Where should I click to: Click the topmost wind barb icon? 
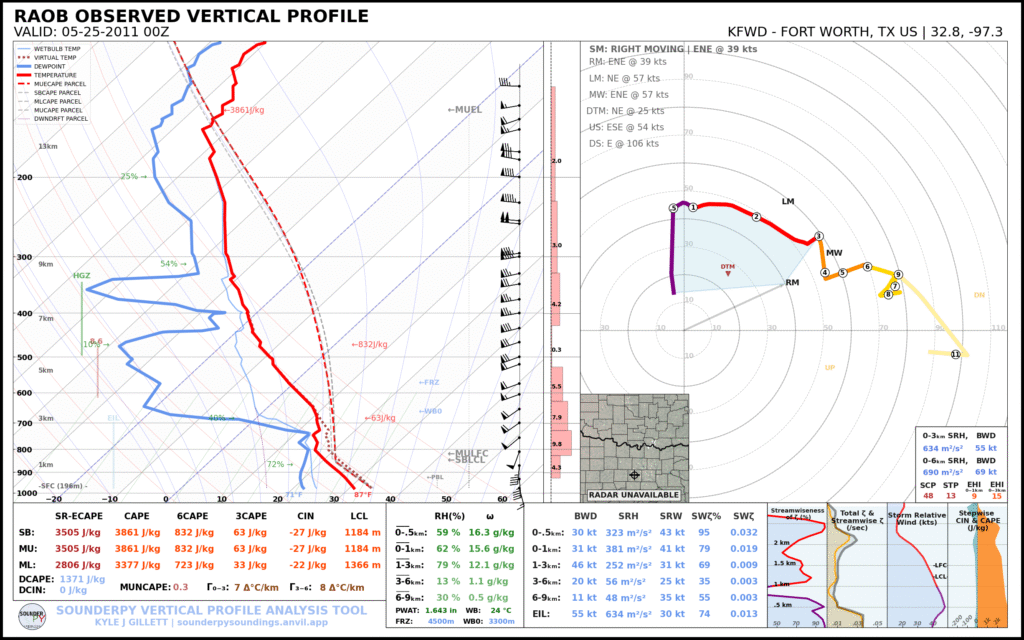512,85
